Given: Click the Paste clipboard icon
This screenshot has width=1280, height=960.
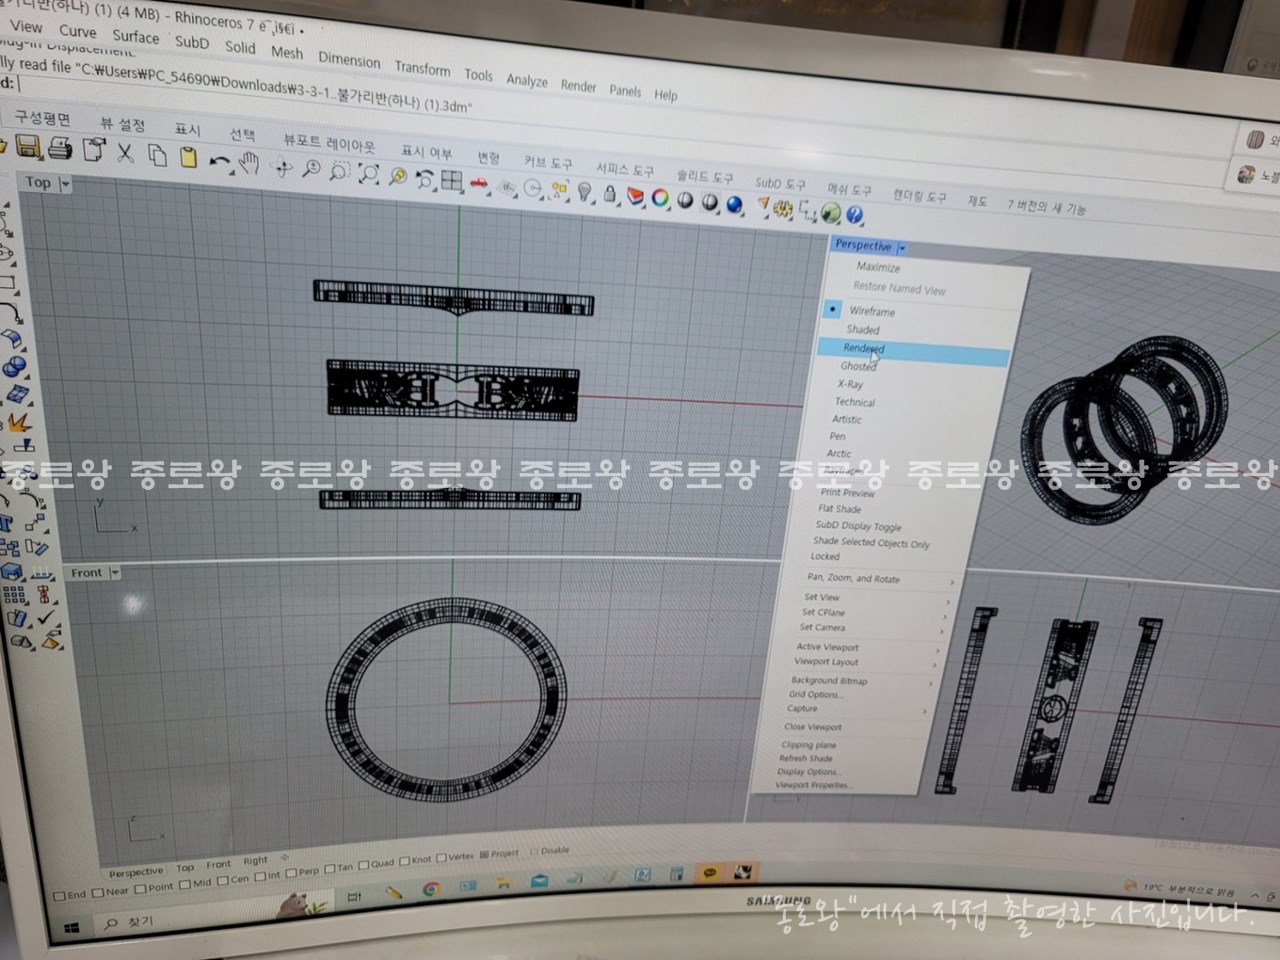Looking at the screenshot, I should 188,157.
